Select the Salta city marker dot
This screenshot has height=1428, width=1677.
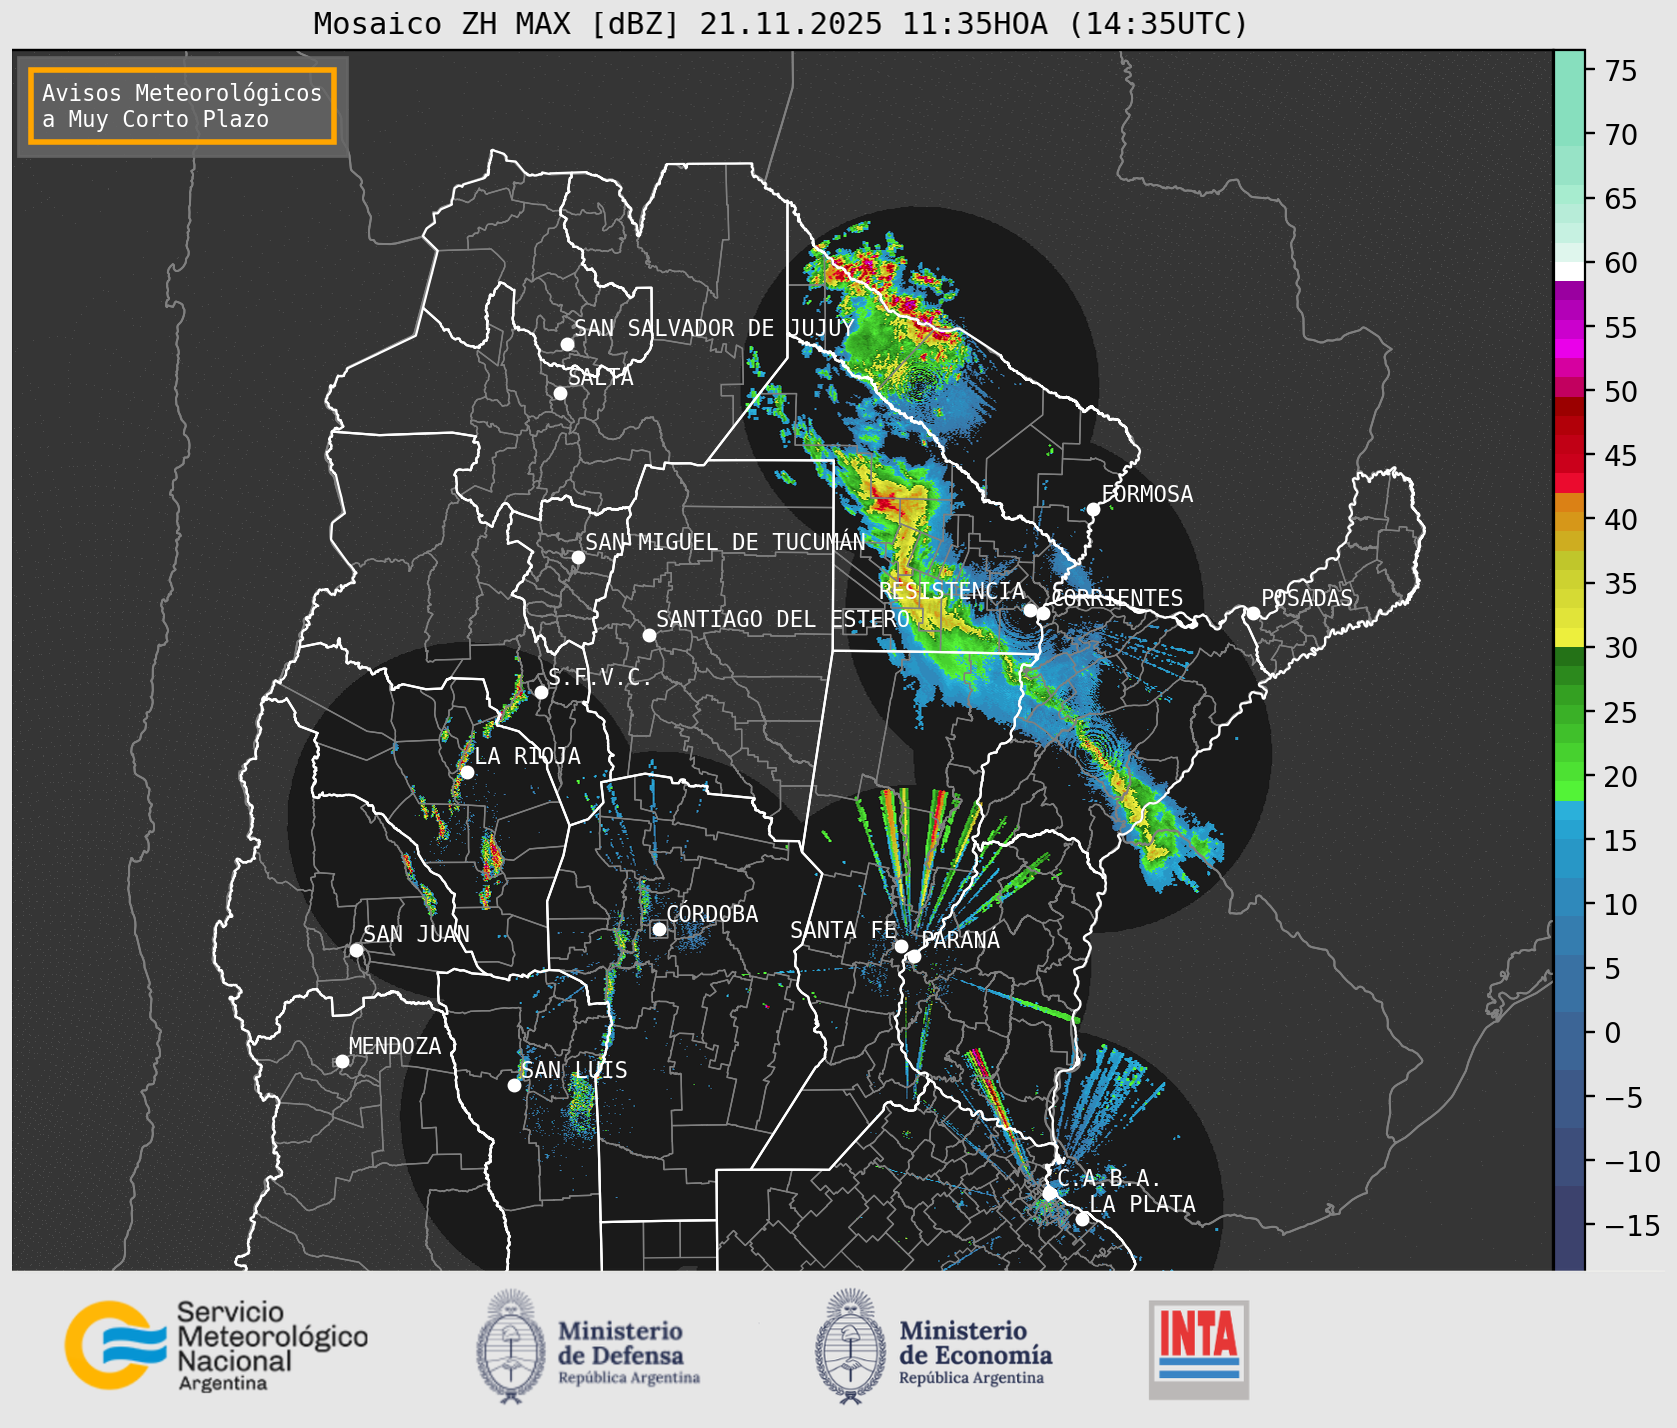(x=561, y=393)
